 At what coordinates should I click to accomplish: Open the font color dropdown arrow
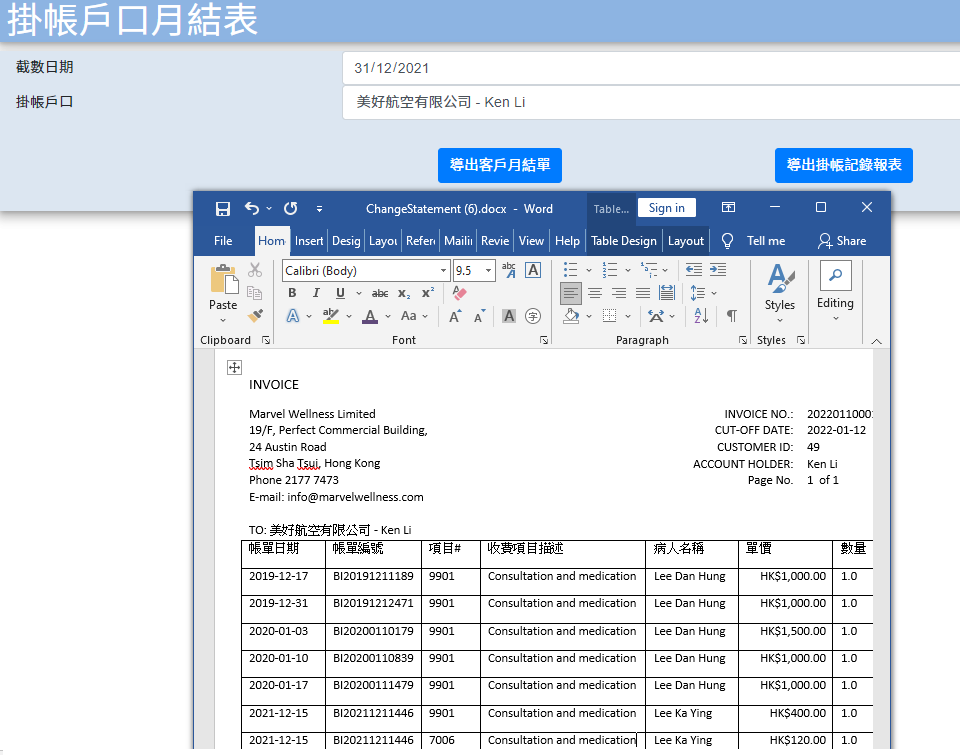tap(388, 317)
